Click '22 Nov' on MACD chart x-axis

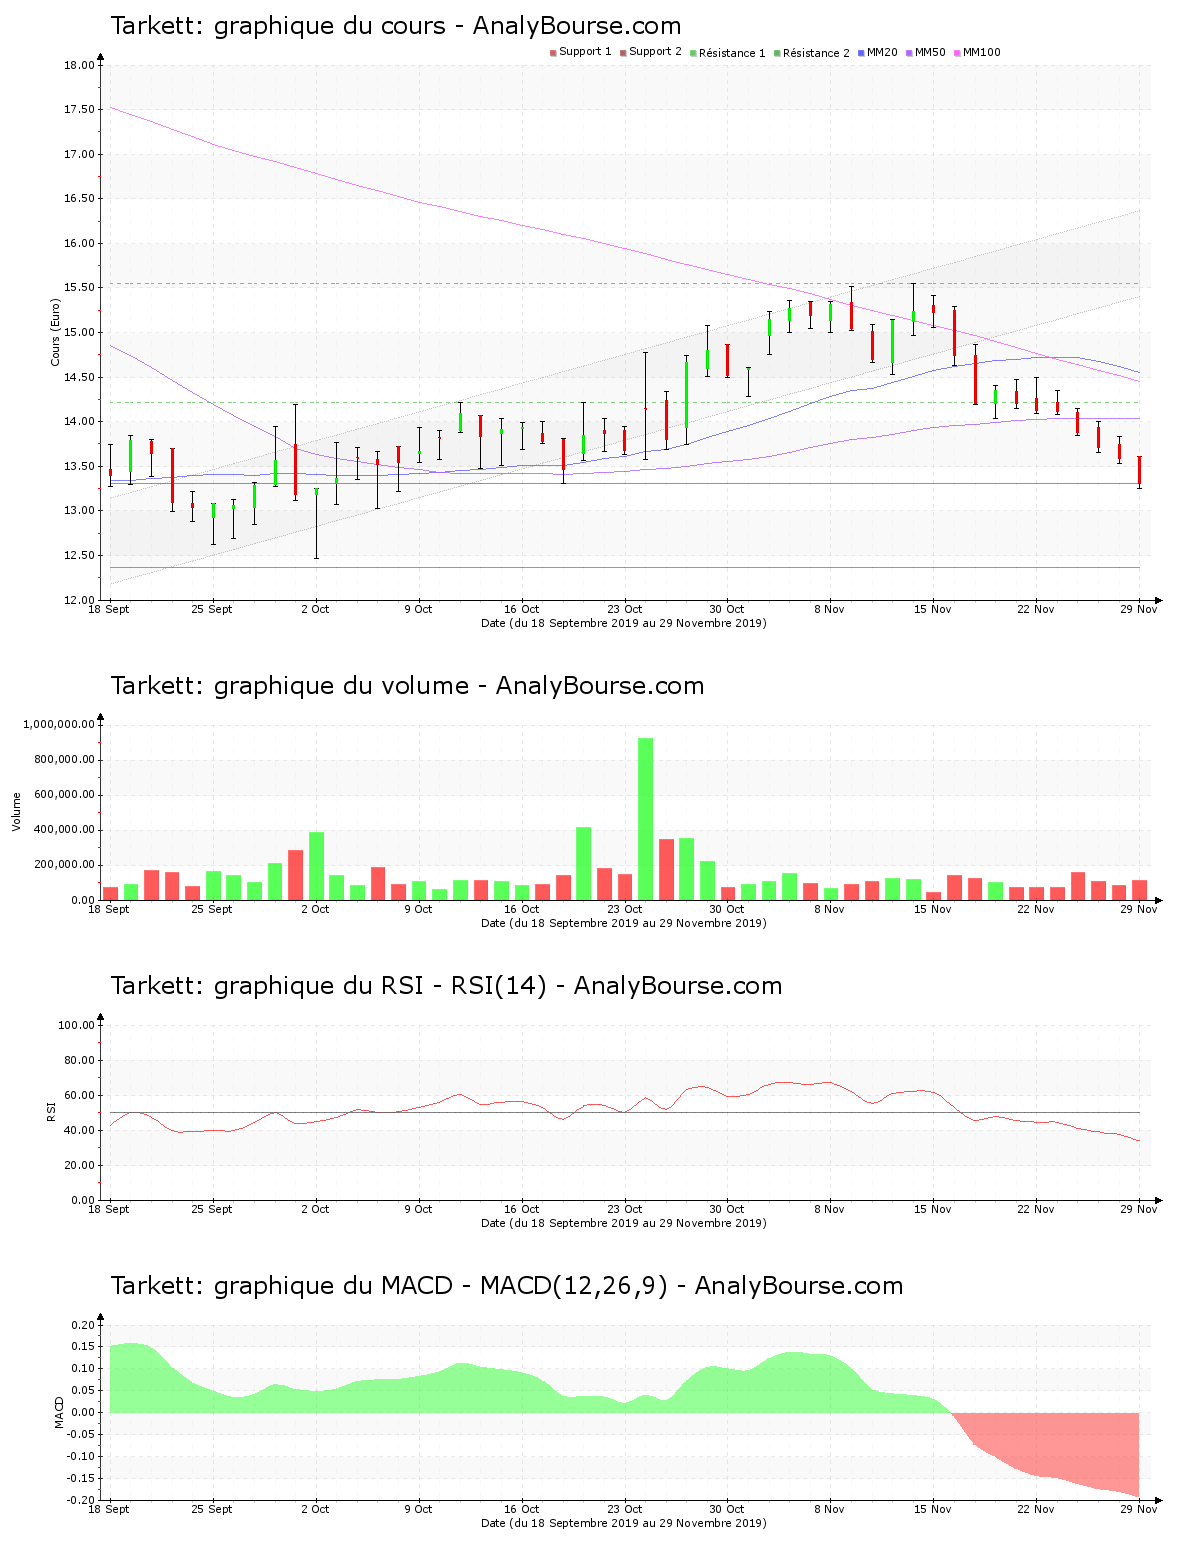point(1036,1509)
